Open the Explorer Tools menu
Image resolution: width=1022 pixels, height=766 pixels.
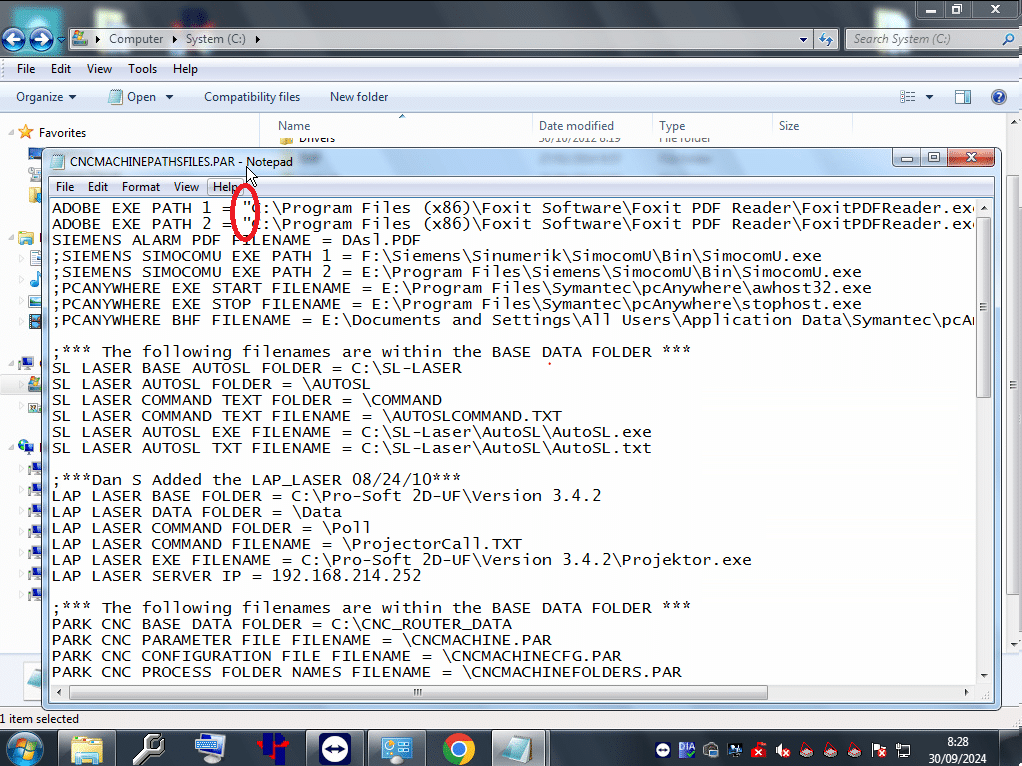[x=142, y=69]
